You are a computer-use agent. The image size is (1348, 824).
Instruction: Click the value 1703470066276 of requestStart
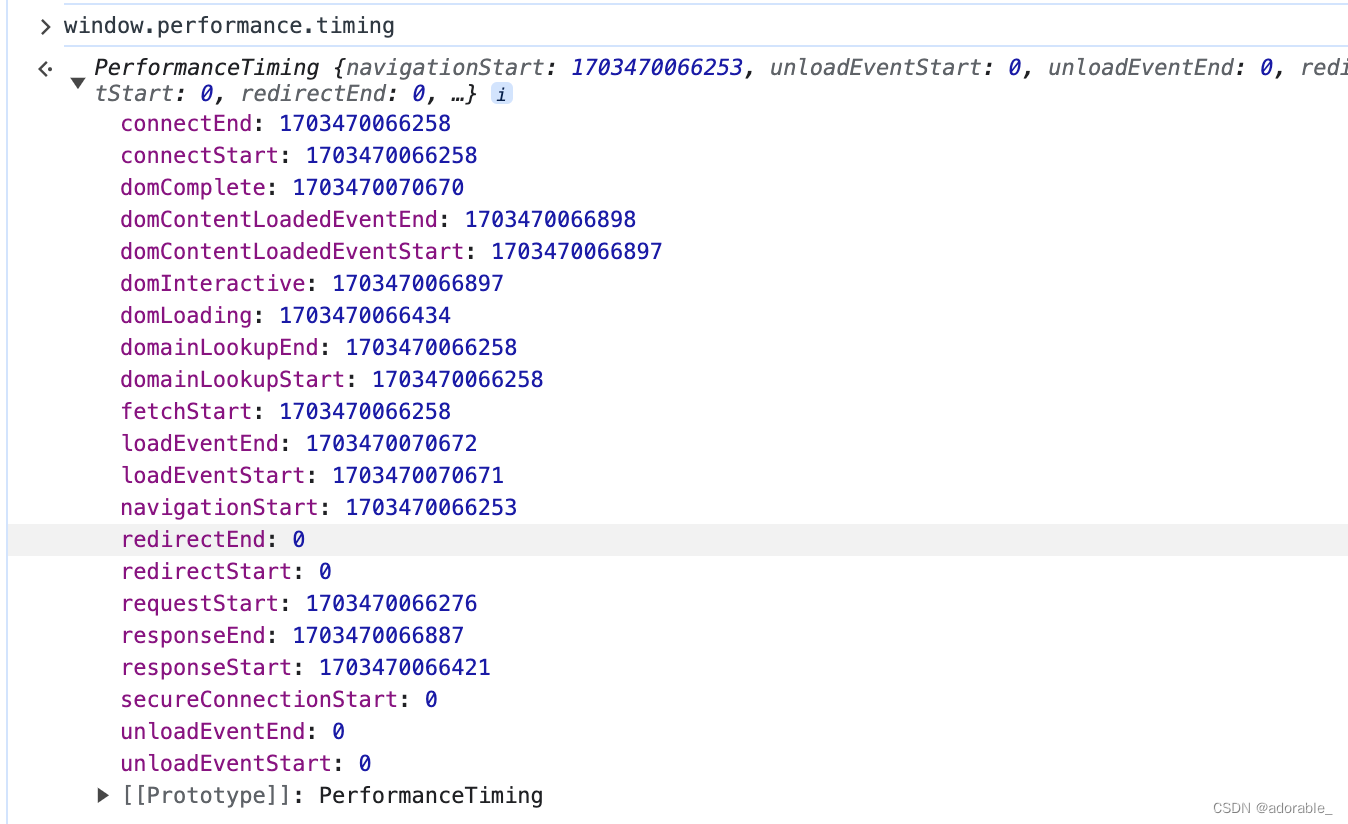[x=392, y=604]
